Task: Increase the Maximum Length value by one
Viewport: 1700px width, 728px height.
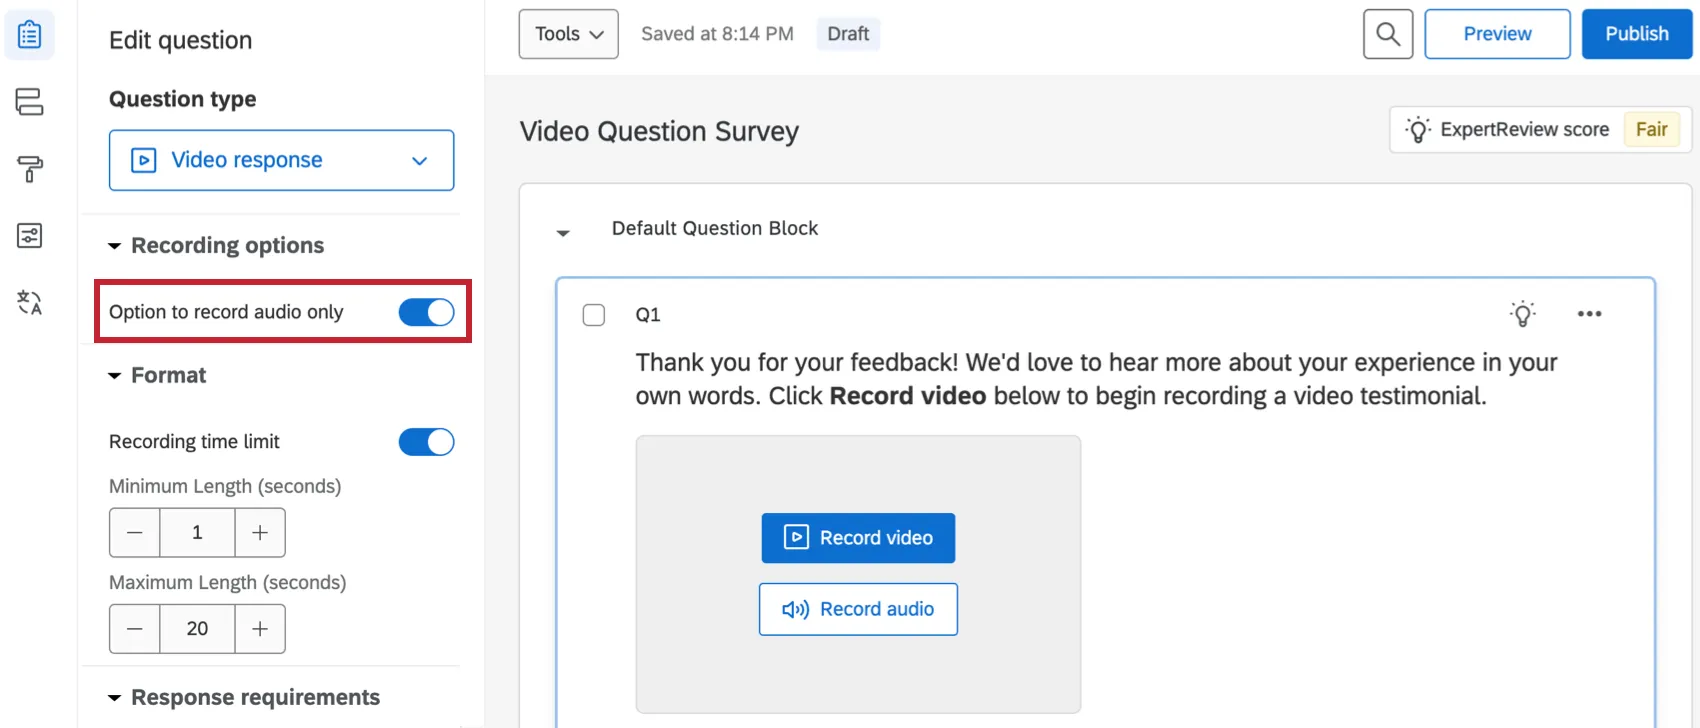Action: 260,629
